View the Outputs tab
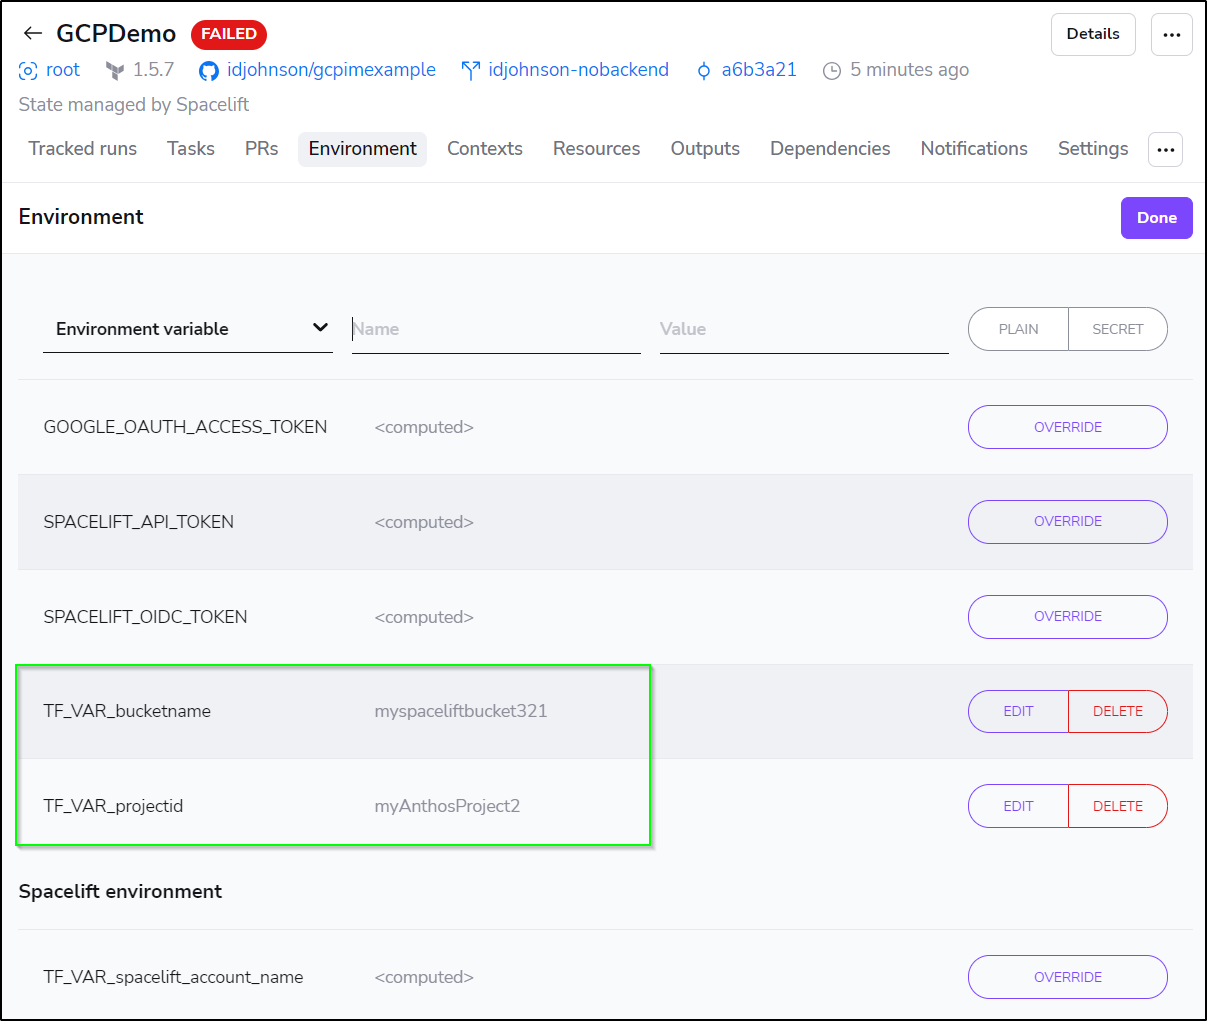Viewport: 1207px width, 1021px height. [x=705, y=149]
